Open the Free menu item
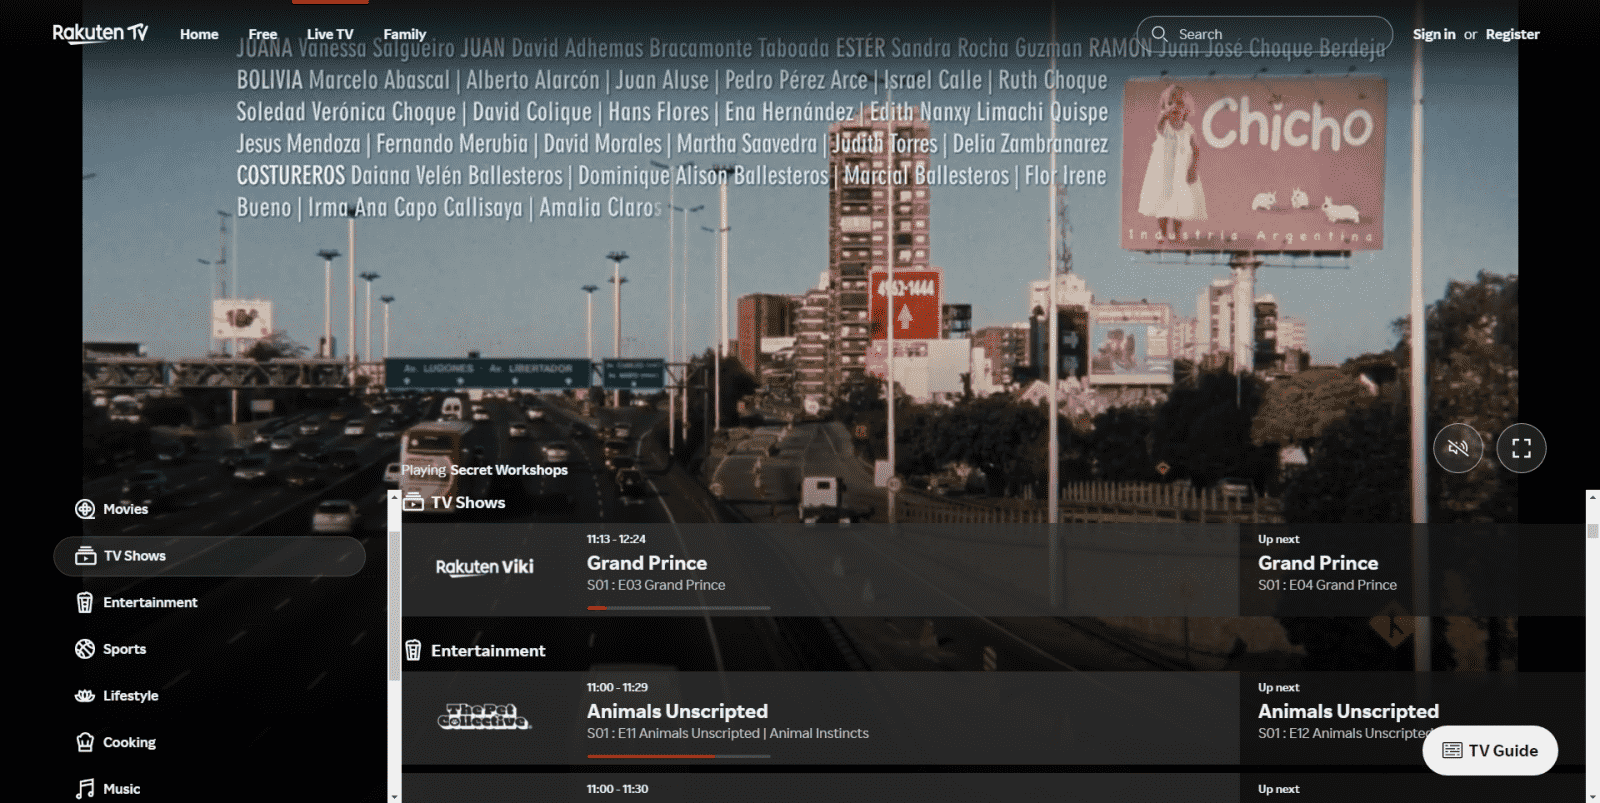 click(x=263, y=34)
